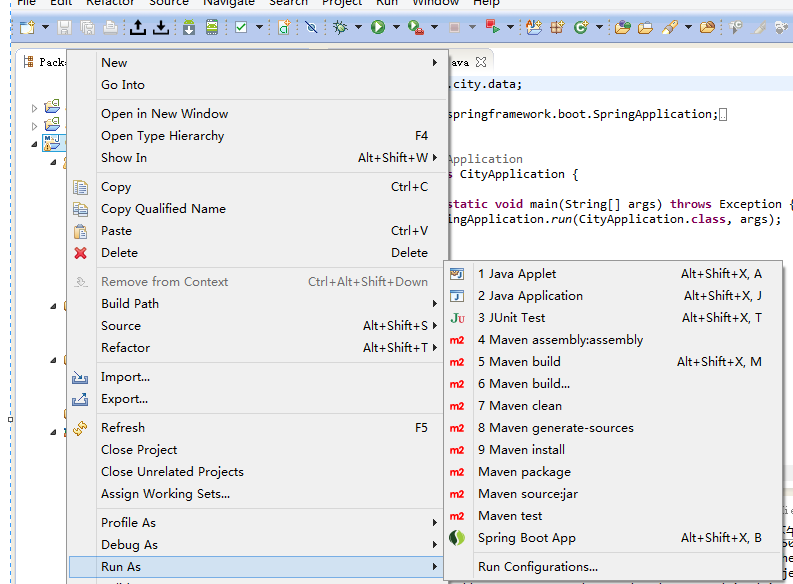Click the Skip All Breakpoints icon
The width and height of the screenshot is (793, 584).
pos(312,27)
